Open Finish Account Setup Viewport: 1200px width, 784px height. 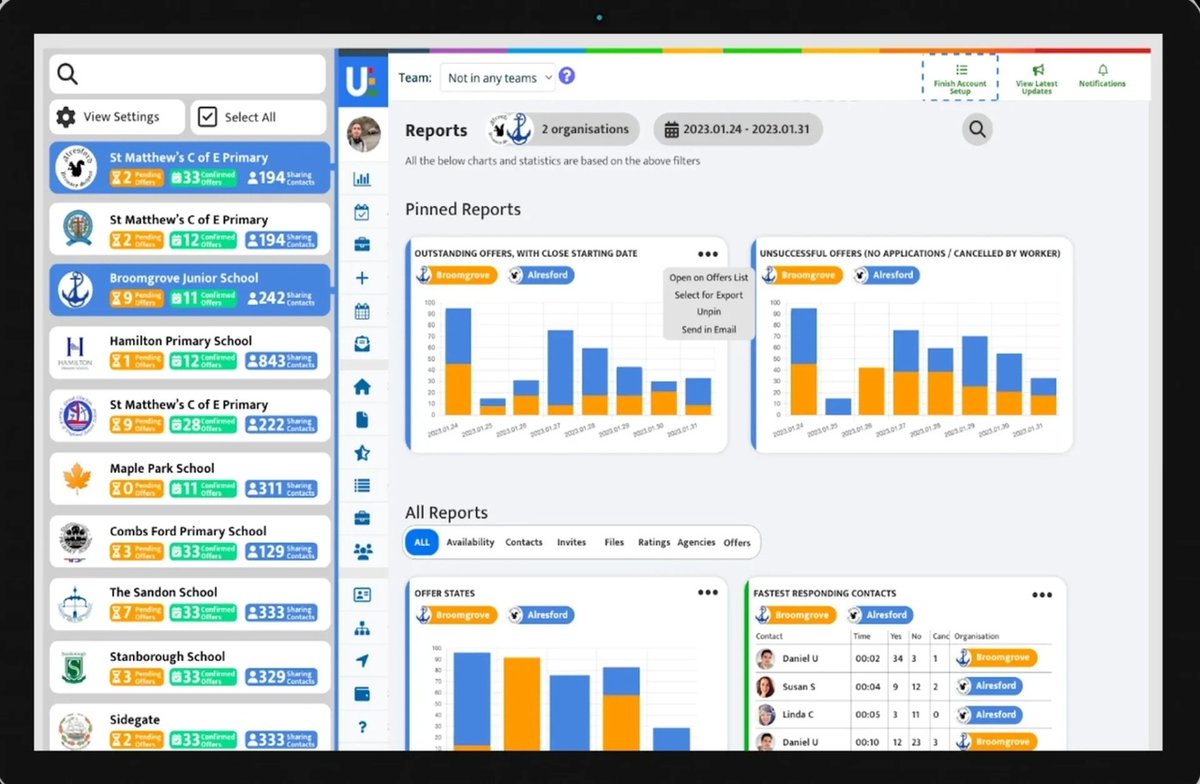click(960, 78)
